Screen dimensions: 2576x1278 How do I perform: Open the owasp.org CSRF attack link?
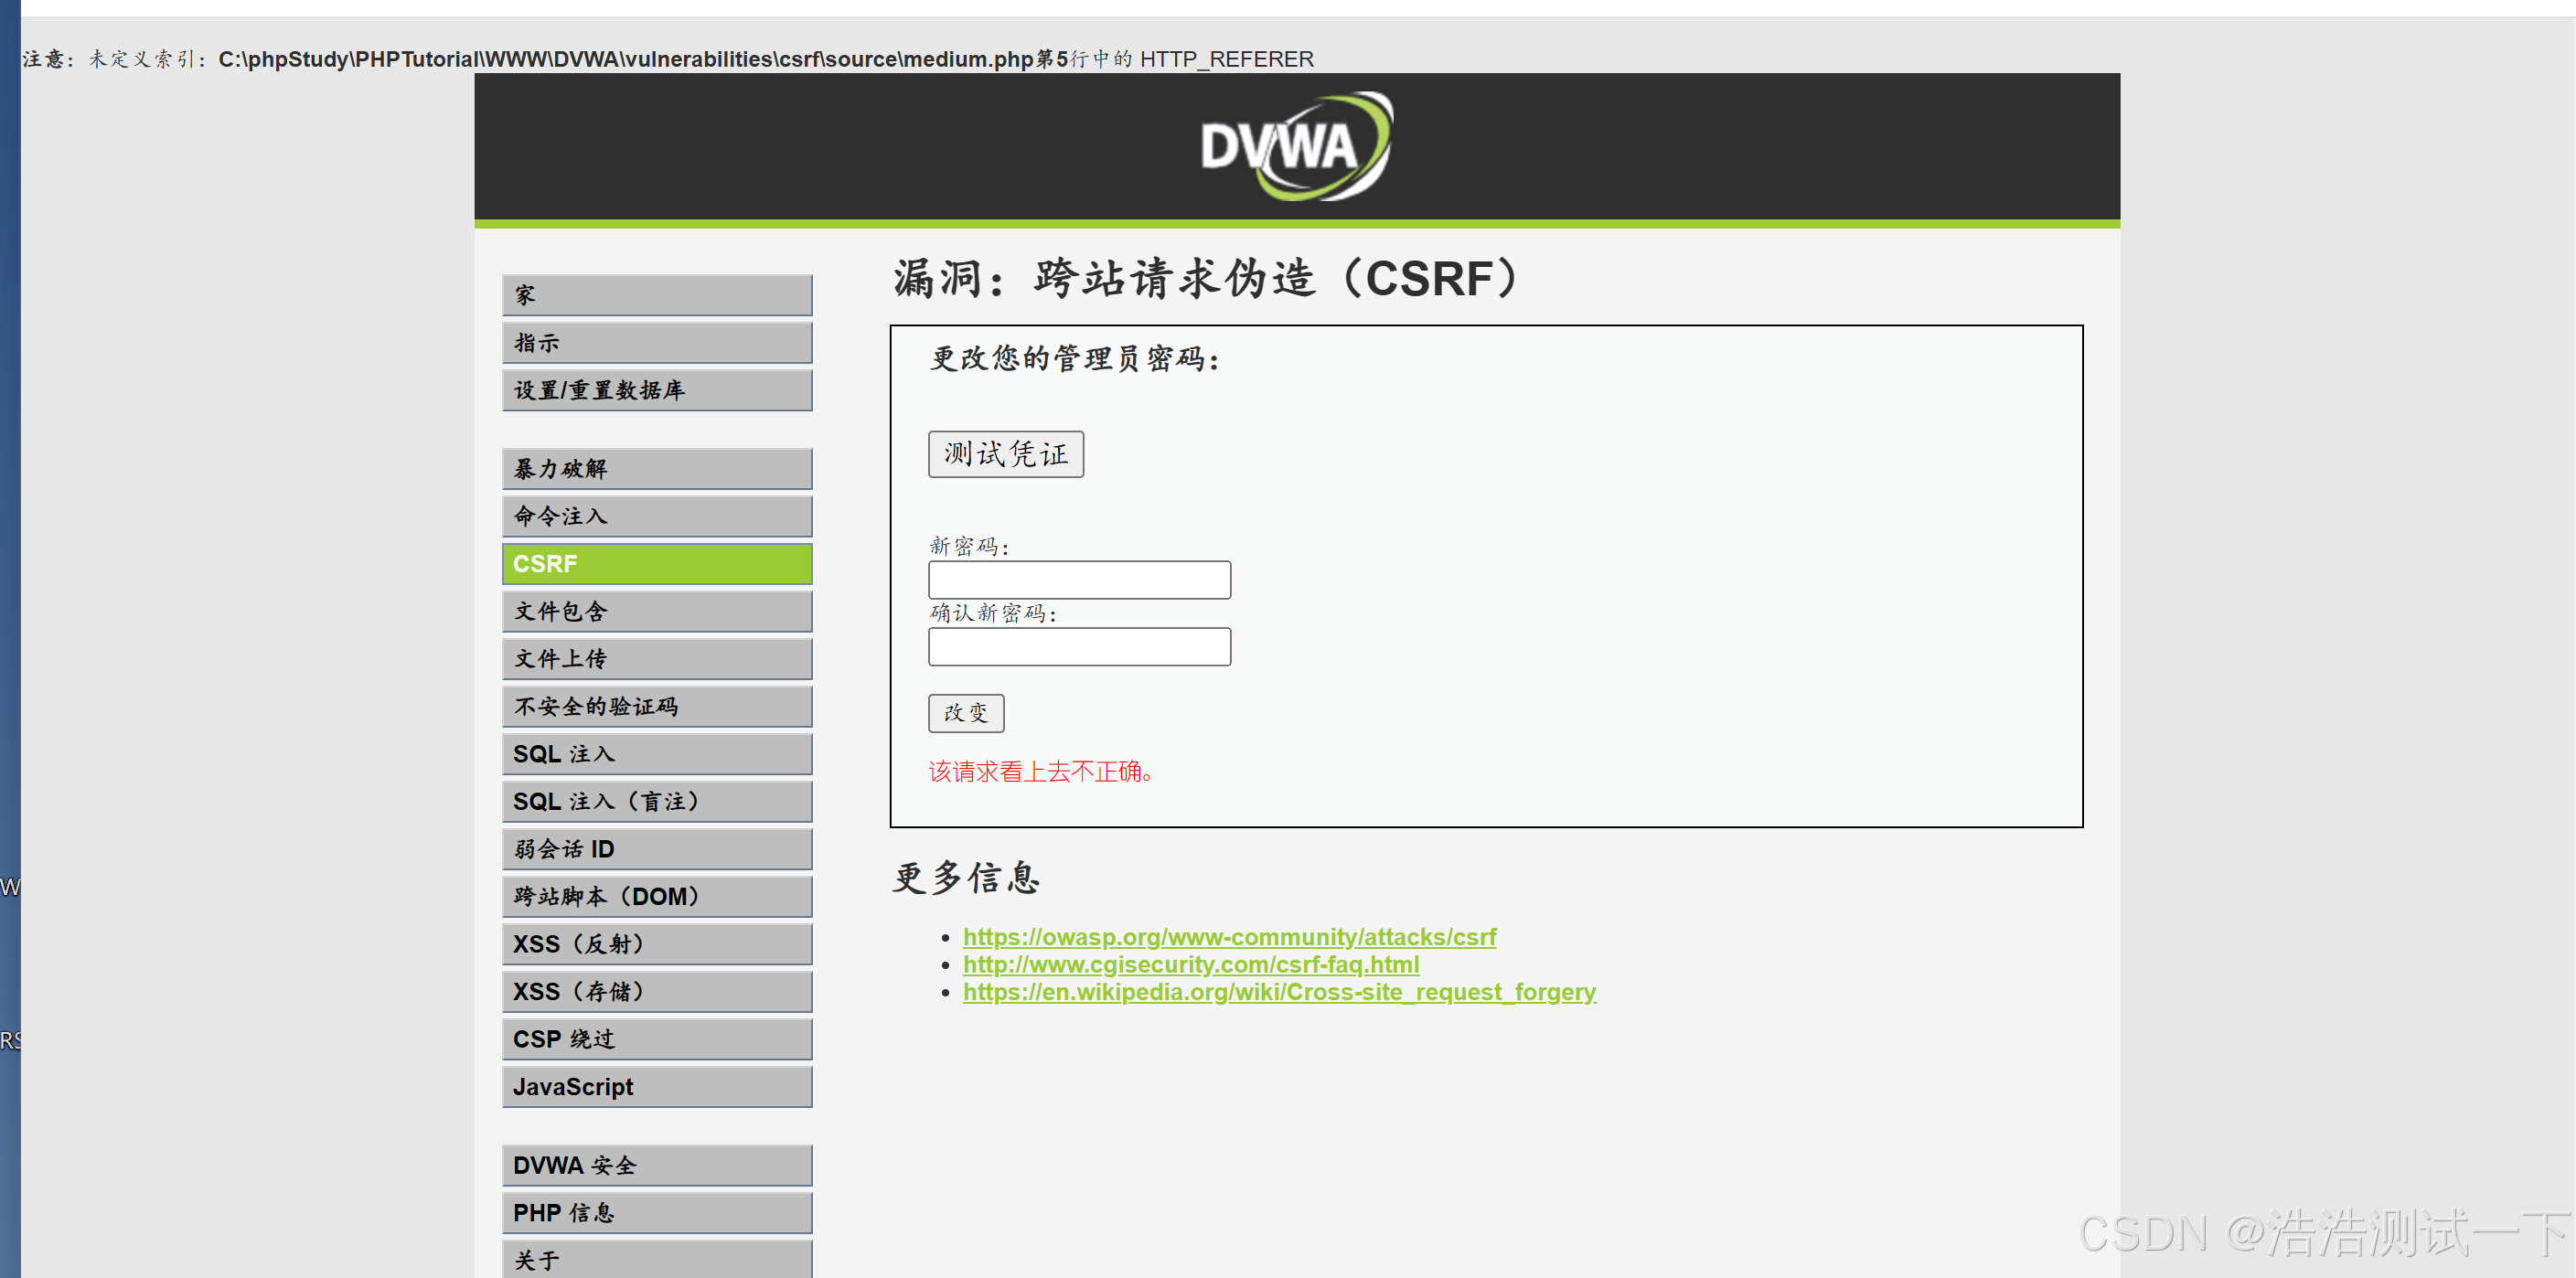click(x=1228, y=937)
